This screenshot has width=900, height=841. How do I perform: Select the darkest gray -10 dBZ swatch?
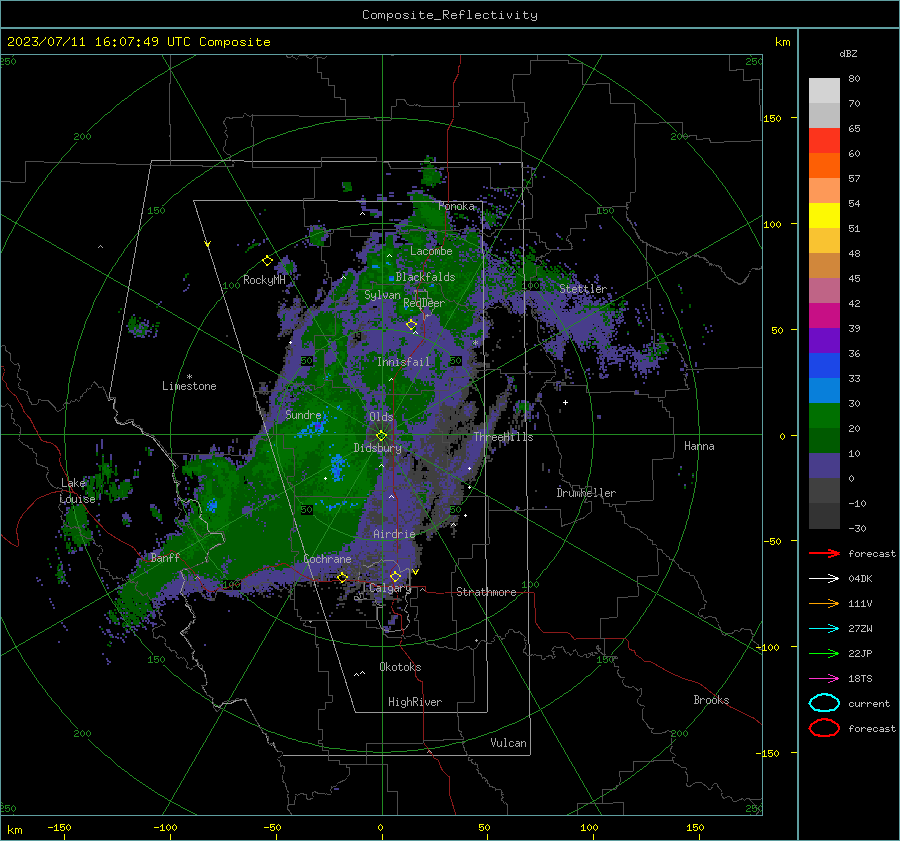coord(824,516)
